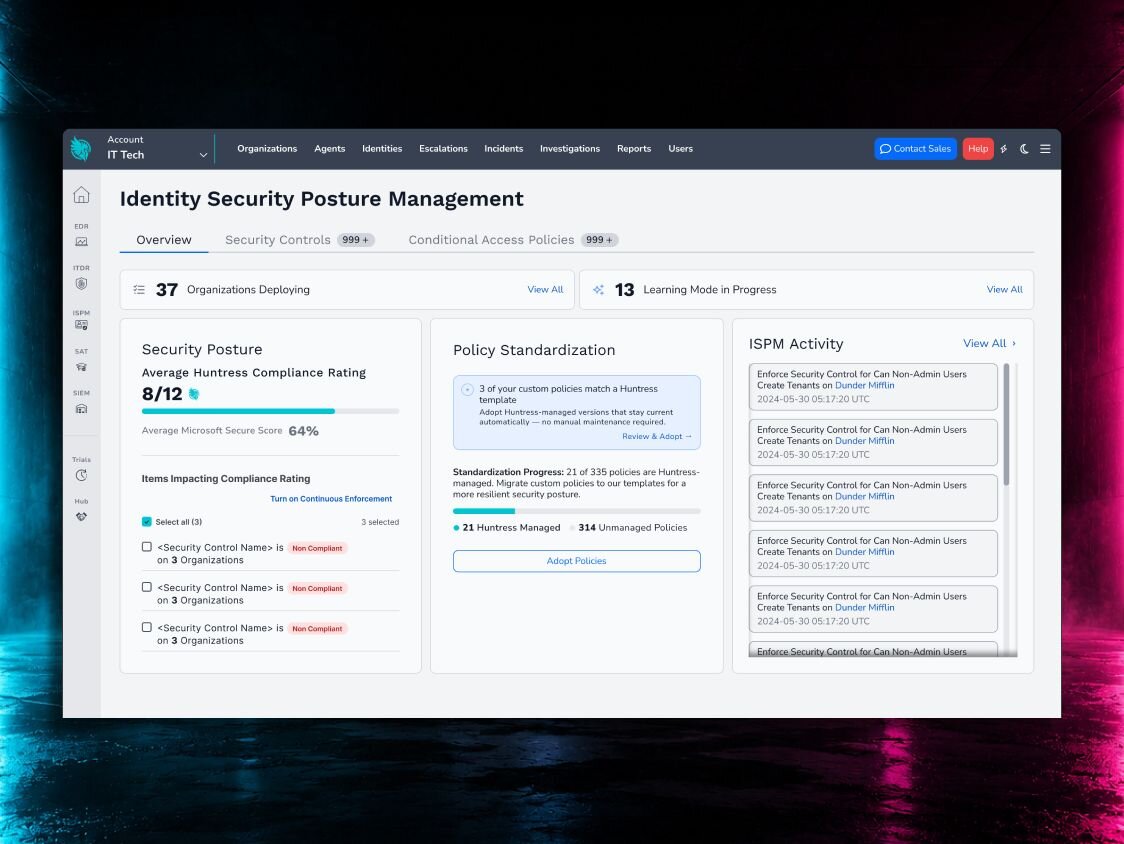Click the 3 selected label

(x=380, y=522)
